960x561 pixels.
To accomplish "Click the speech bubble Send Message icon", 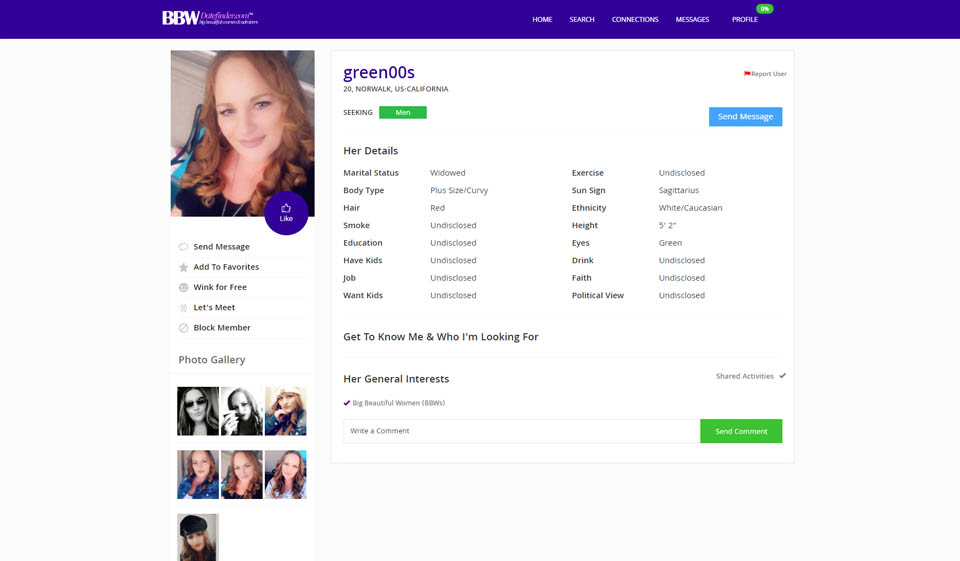I will click(183, 247).
